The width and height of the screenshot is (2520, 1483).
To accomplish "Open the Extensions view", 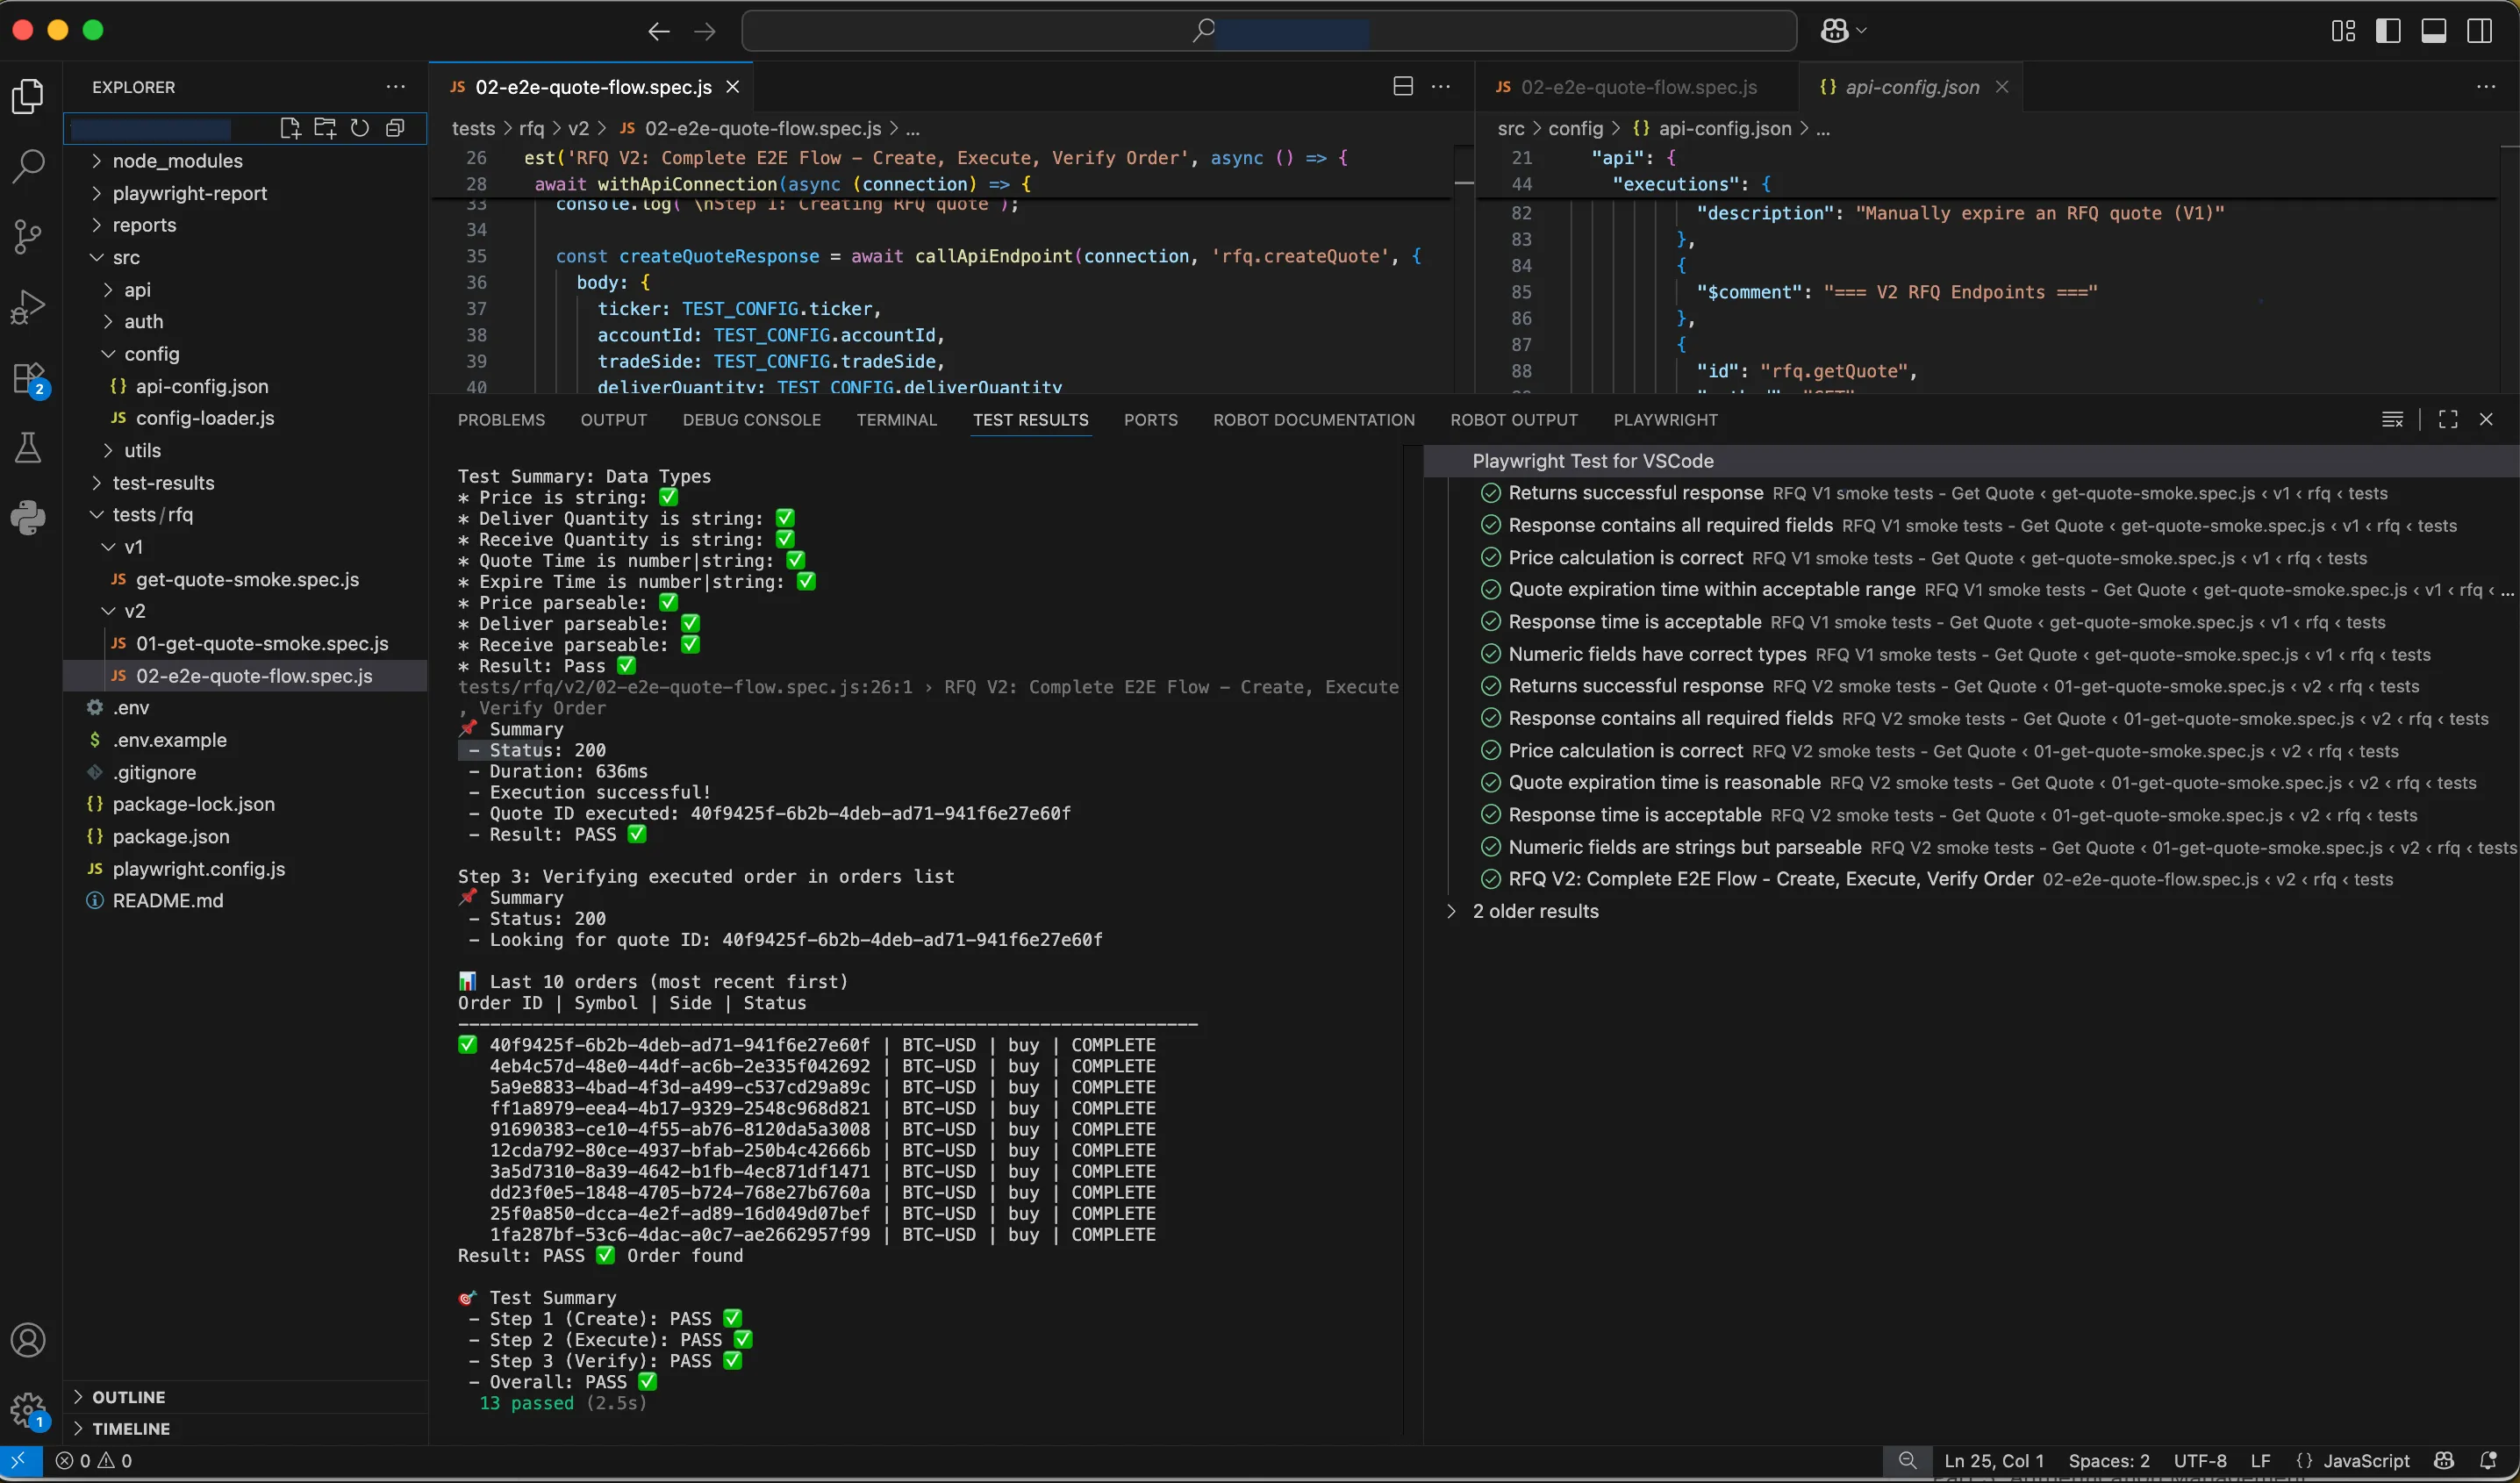I will 28,380.
